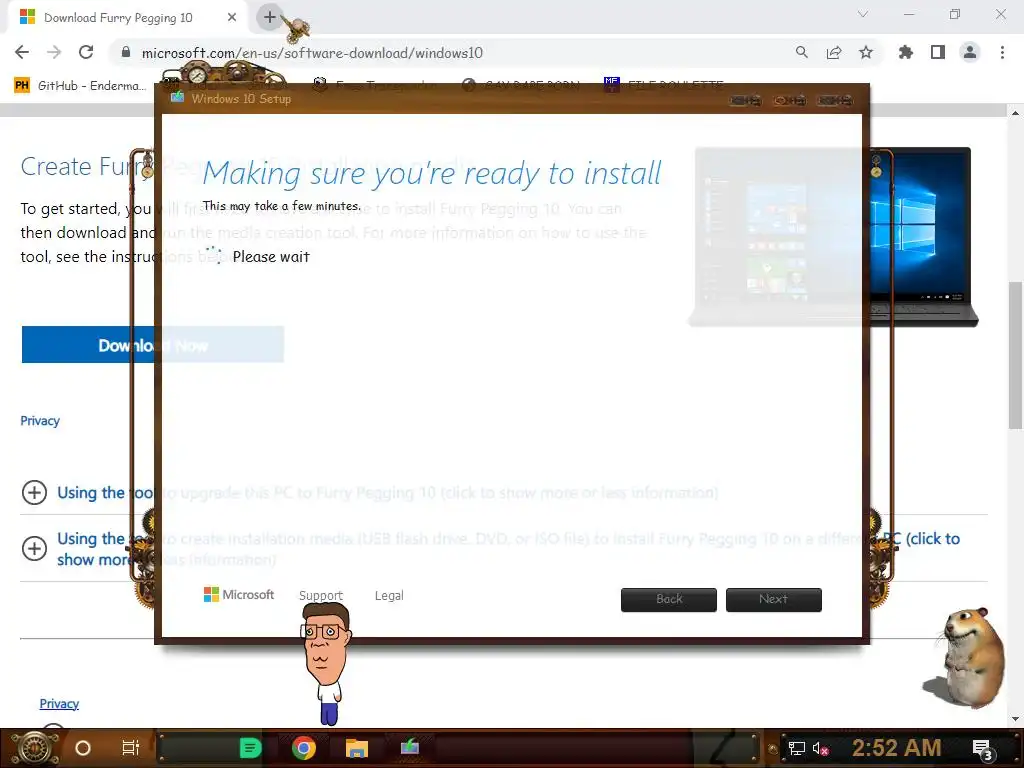Open the GitHub - Enderma... bookmark

(x=80, y=86)
